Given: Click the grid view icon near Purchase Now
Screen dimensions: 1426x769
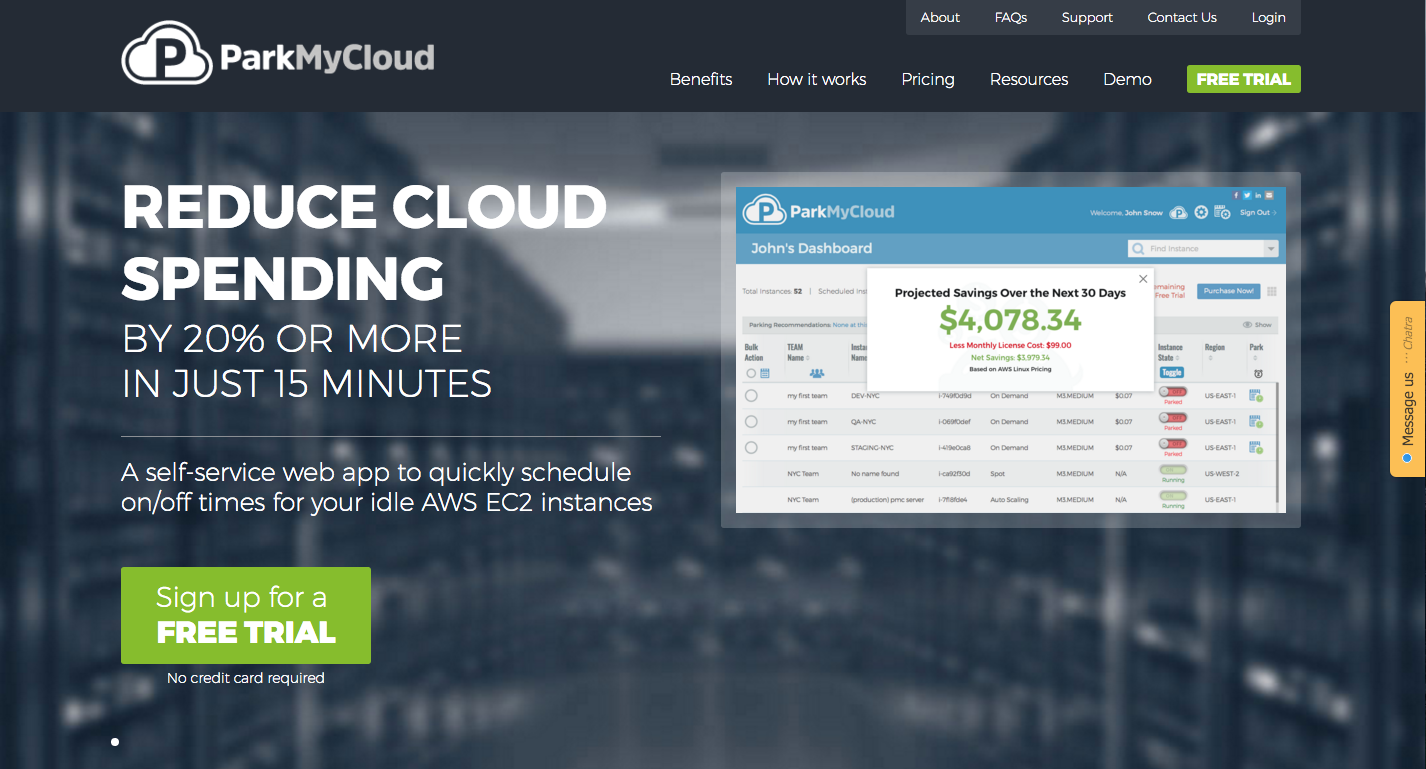Looking at the screenshot, I should (1272, 292).
